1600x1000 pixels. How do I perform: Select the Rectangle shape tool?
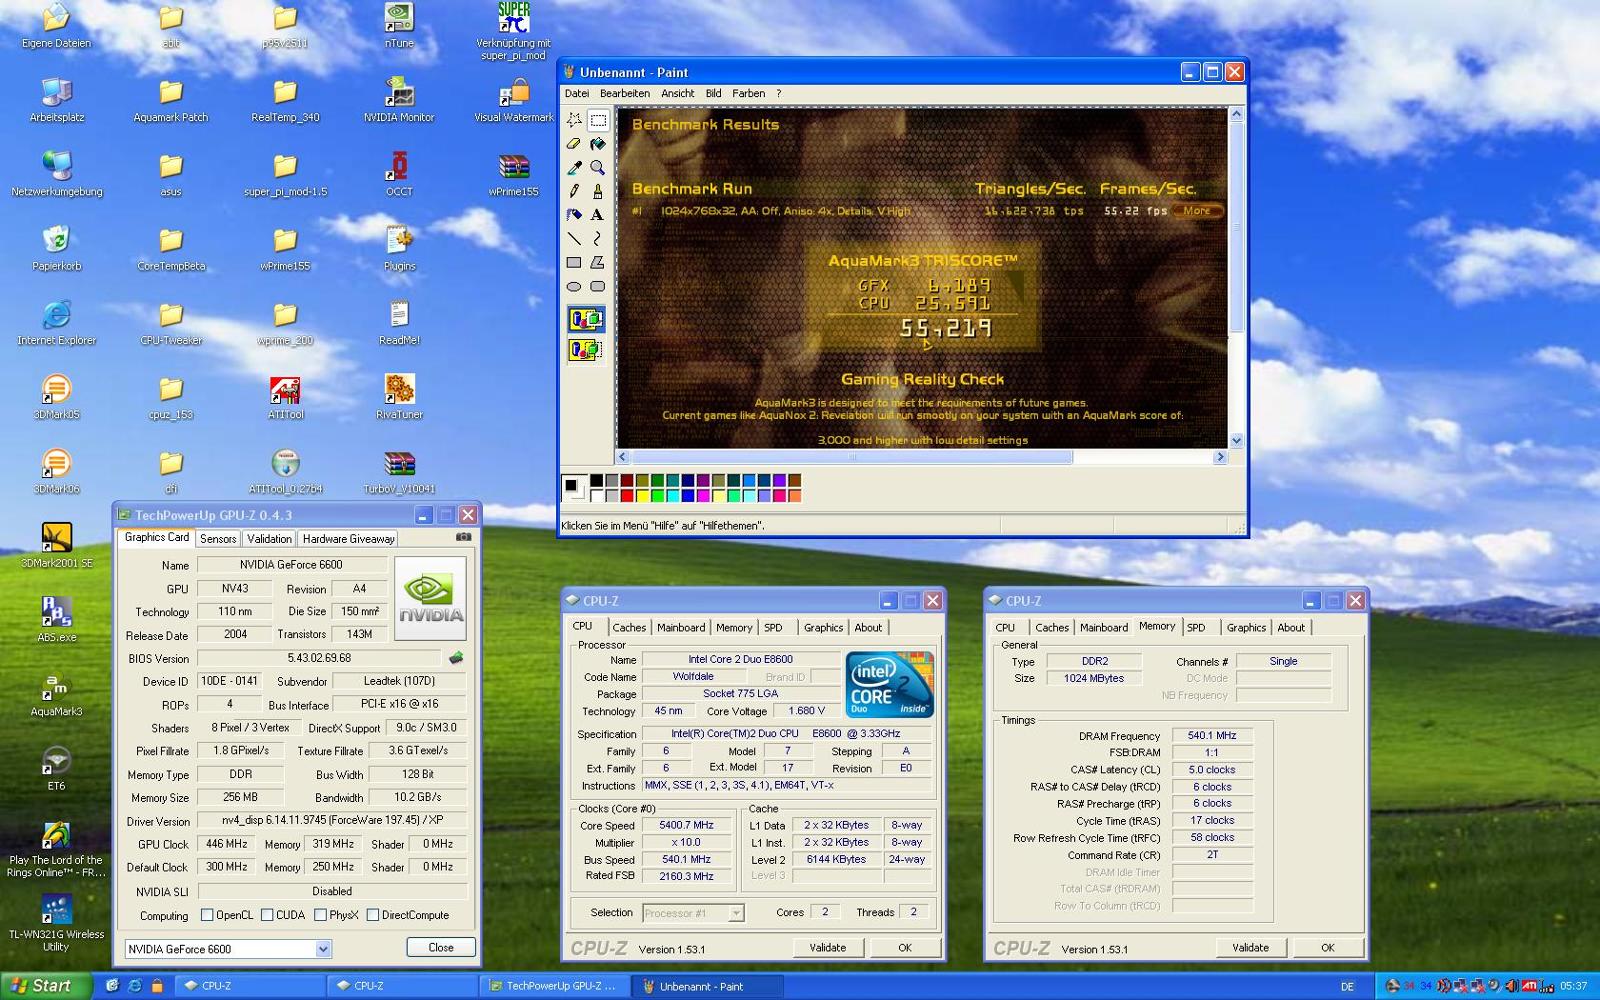click(574, 262)
